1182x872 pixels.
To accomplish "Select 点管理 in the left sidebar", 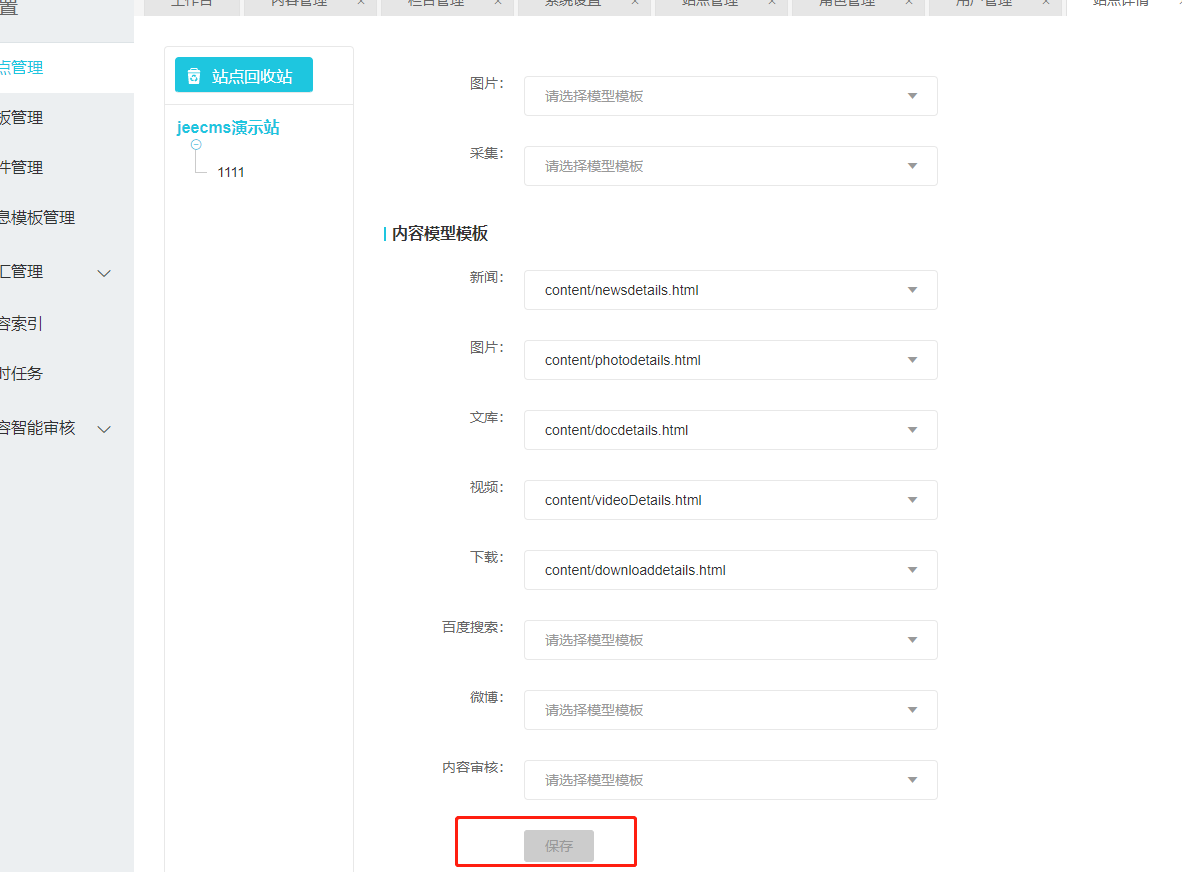I will point(21,68).
